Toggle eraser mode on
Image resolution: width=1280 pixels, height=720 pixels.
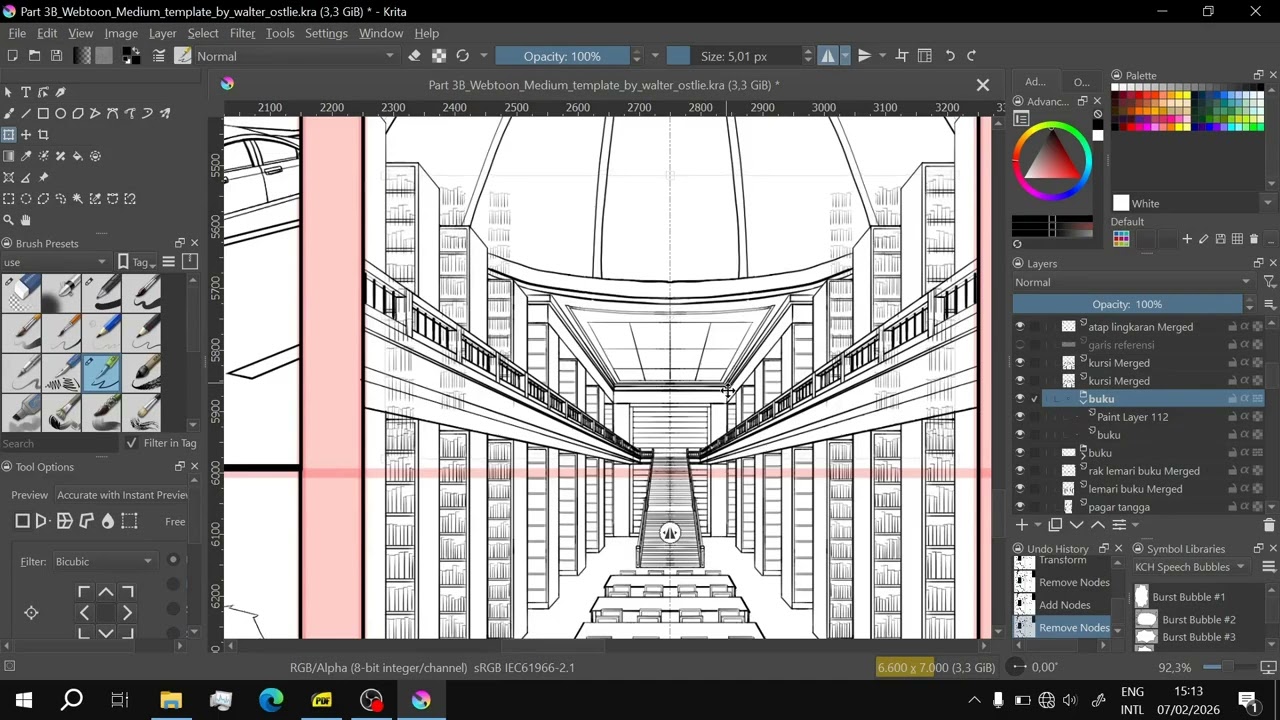pyautogui.click(x=415, y=56)
